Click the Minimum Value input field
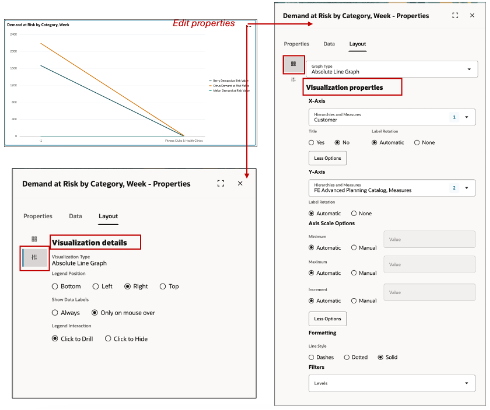 (x=429, y=239)
